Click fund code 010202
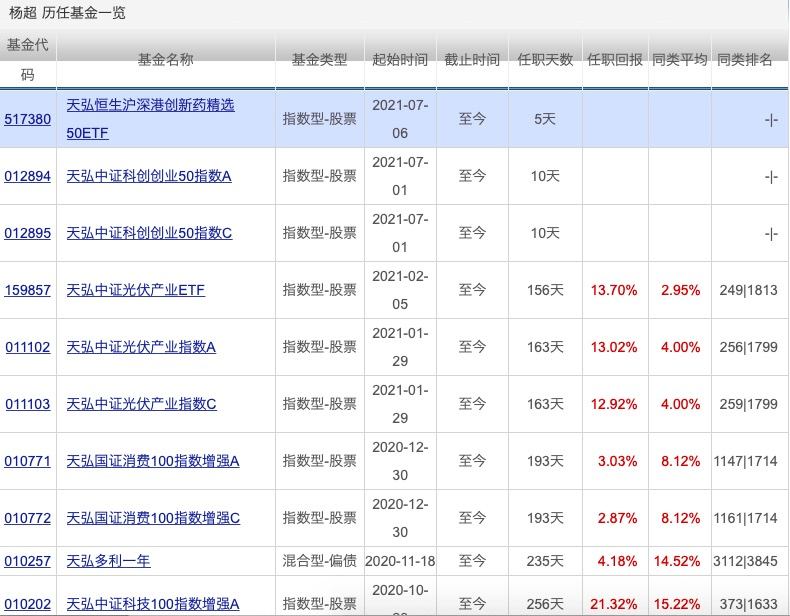 click(x=28, y=604)
